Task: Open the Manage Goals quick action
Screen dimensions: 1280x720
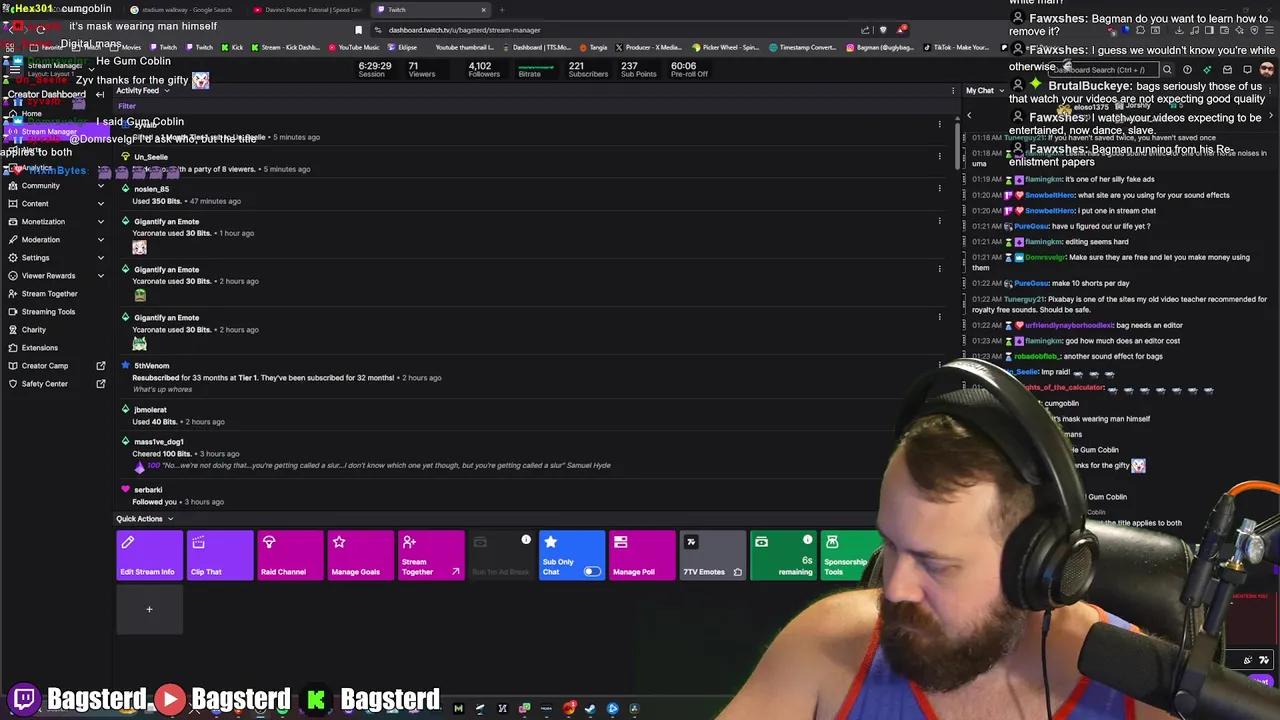Action: [360, 555]
